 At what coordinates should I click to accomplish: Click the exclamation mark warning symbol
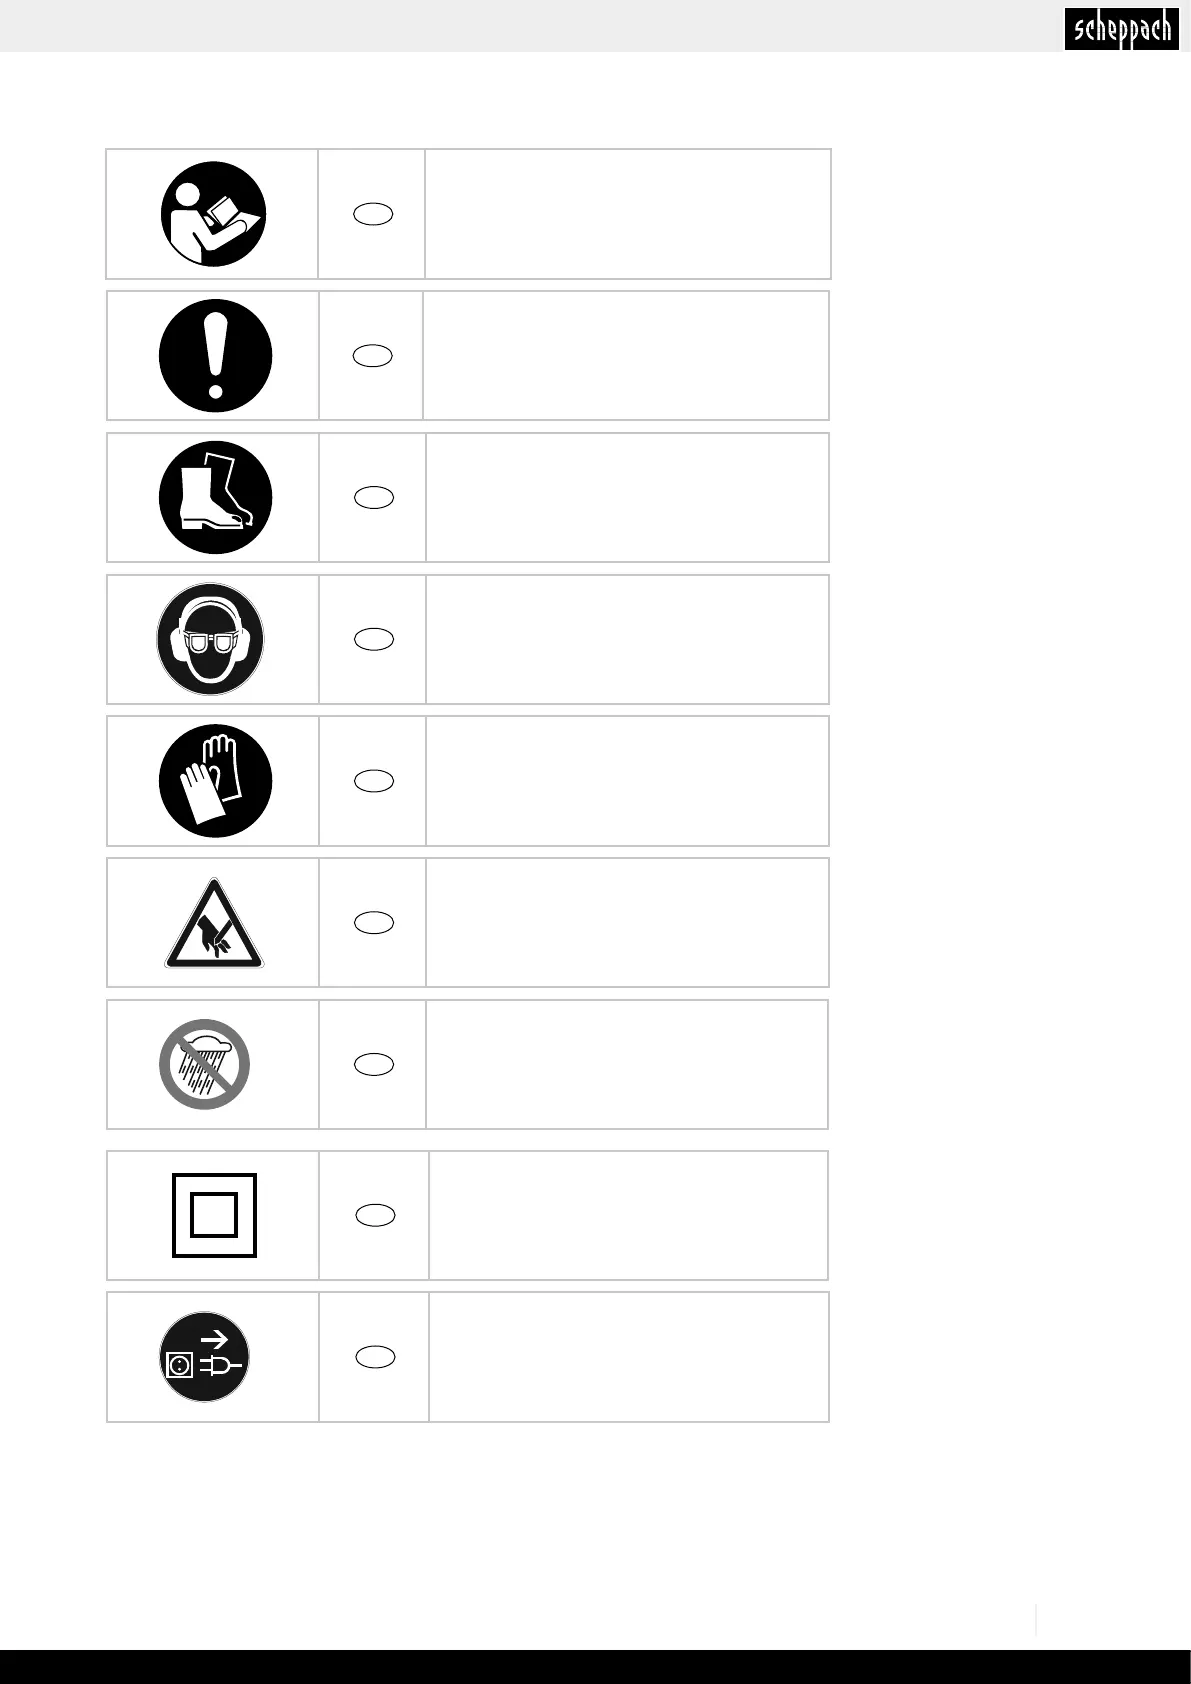tap(215, 356)
